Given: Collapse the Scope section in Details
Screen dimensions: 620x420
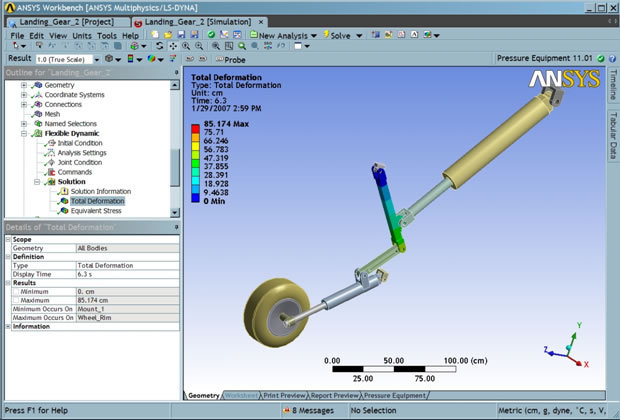Looking at the screenshot, I should (6, 239).
